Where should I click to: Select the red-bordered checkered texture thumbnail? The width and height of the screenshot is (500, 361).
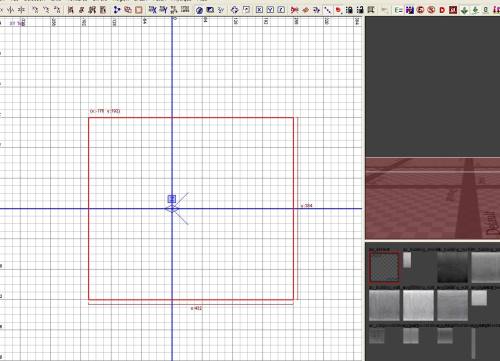pyautogui.click(x=384, y=267)
